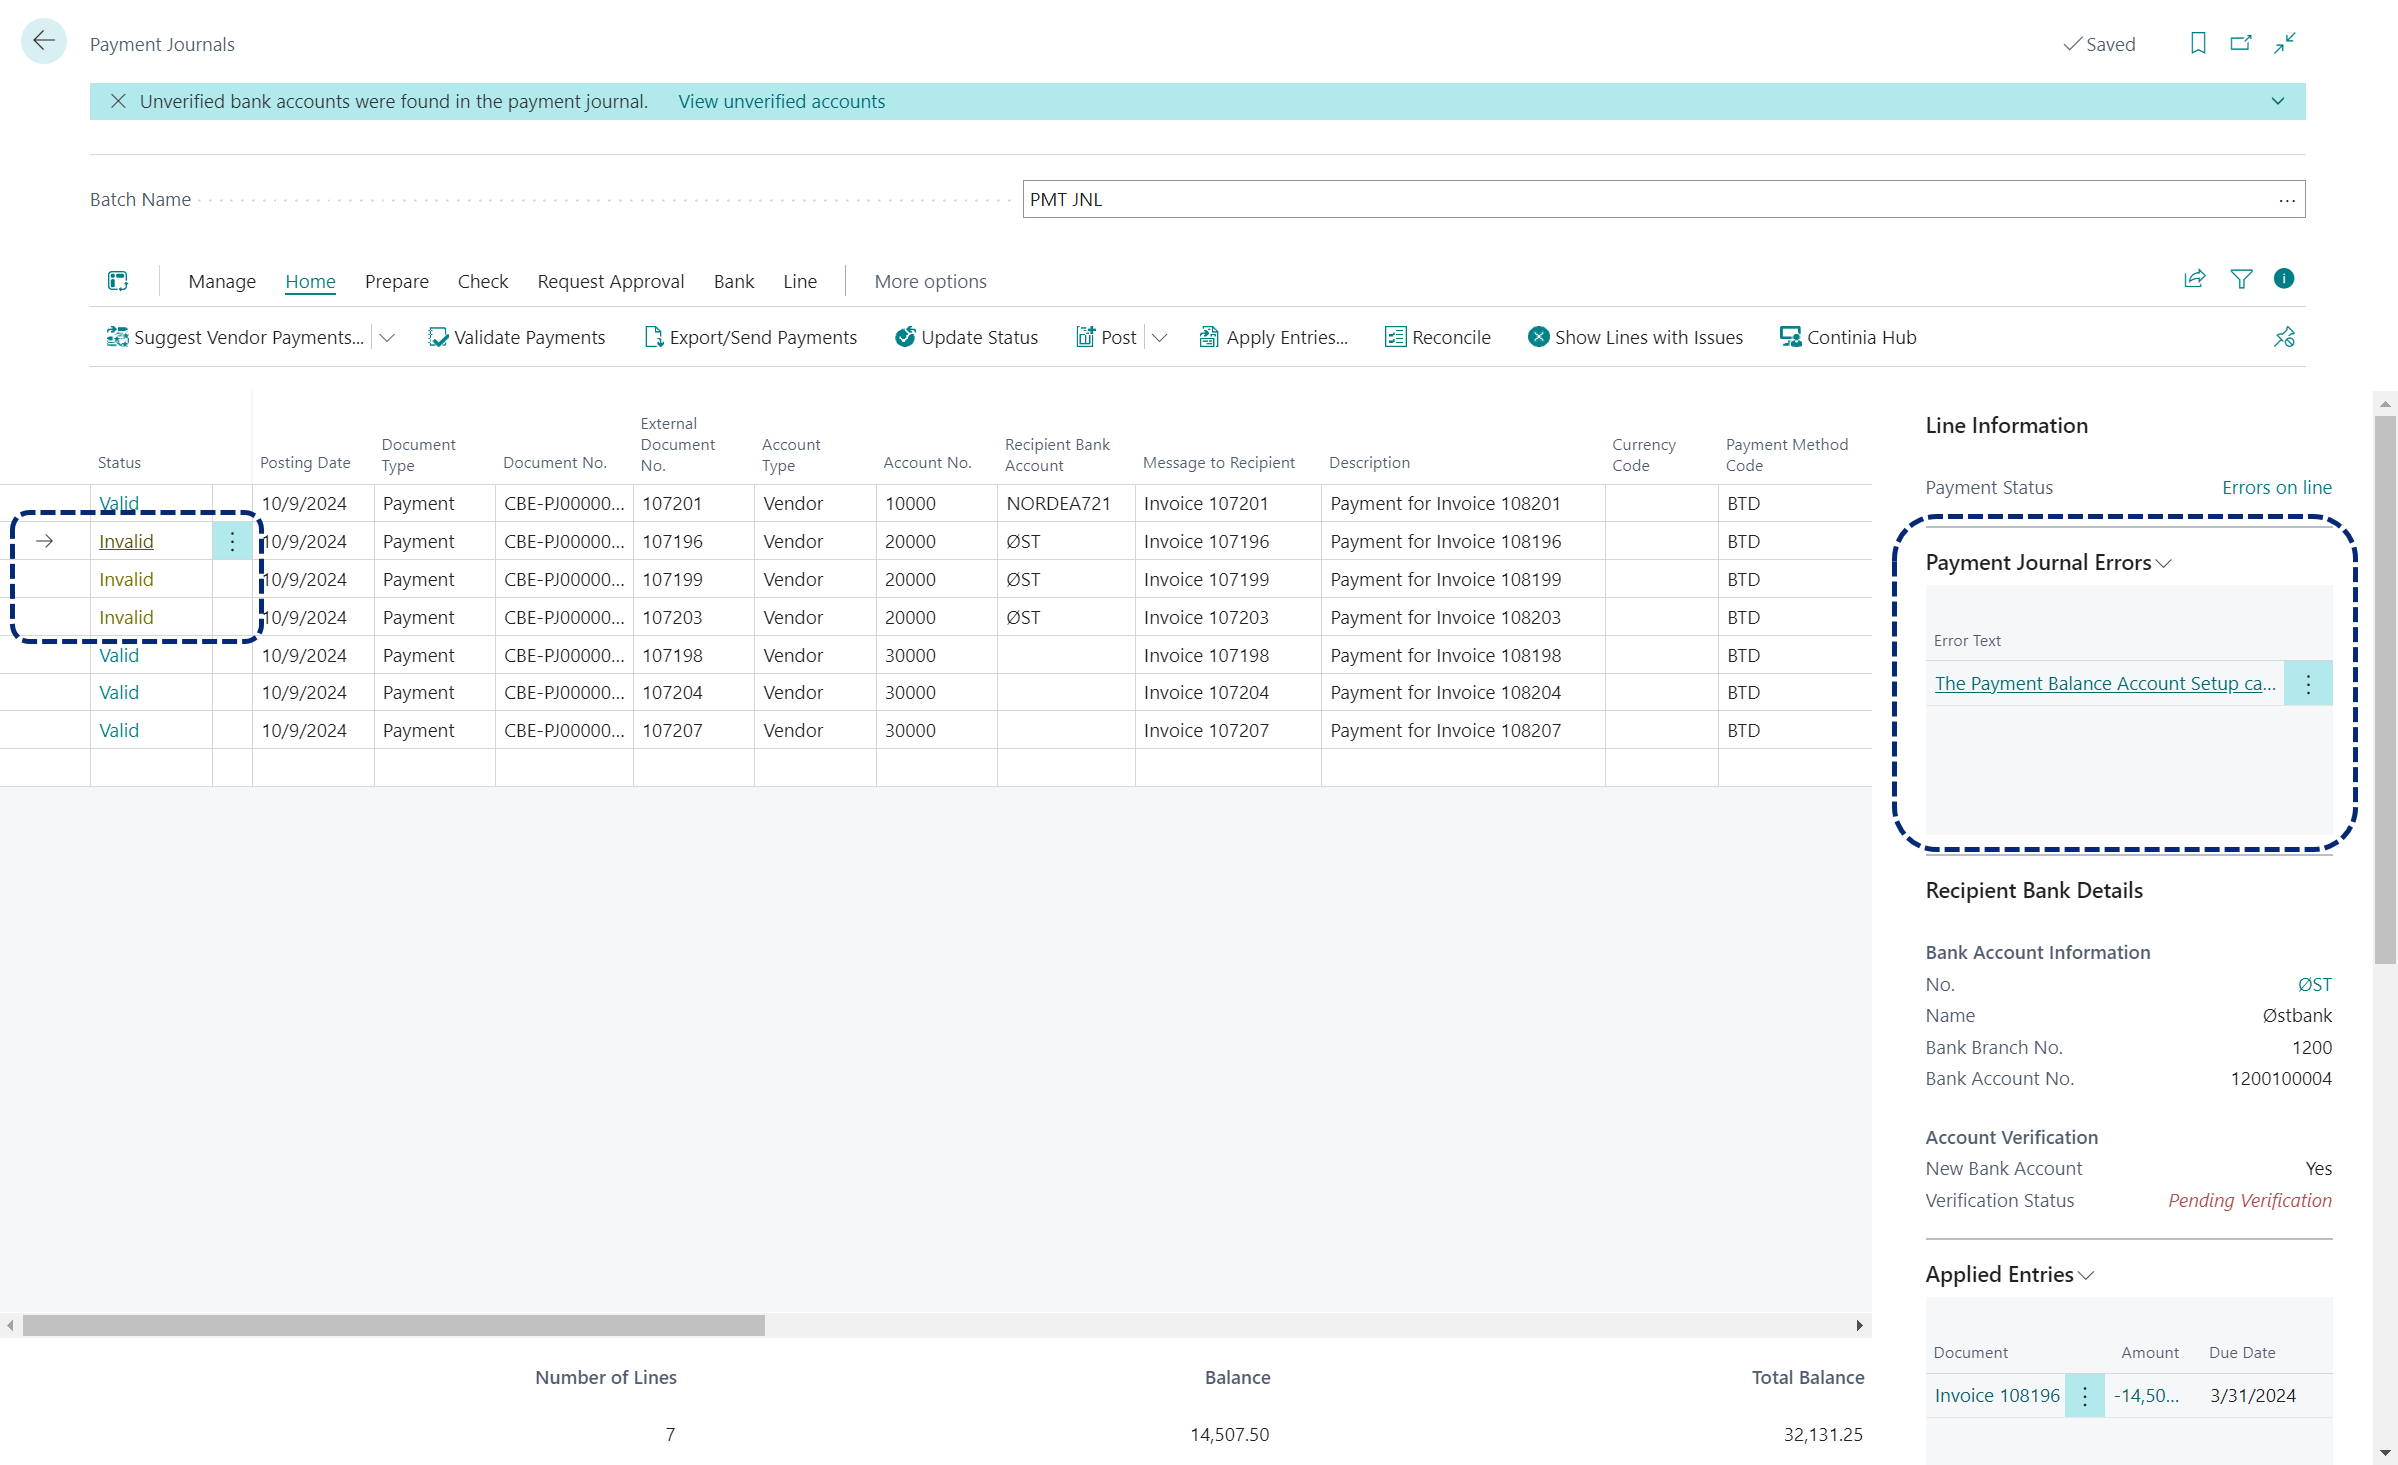Click the bookmark page icon
The image size is (2398, 1465).
[x=2197, y=43]
